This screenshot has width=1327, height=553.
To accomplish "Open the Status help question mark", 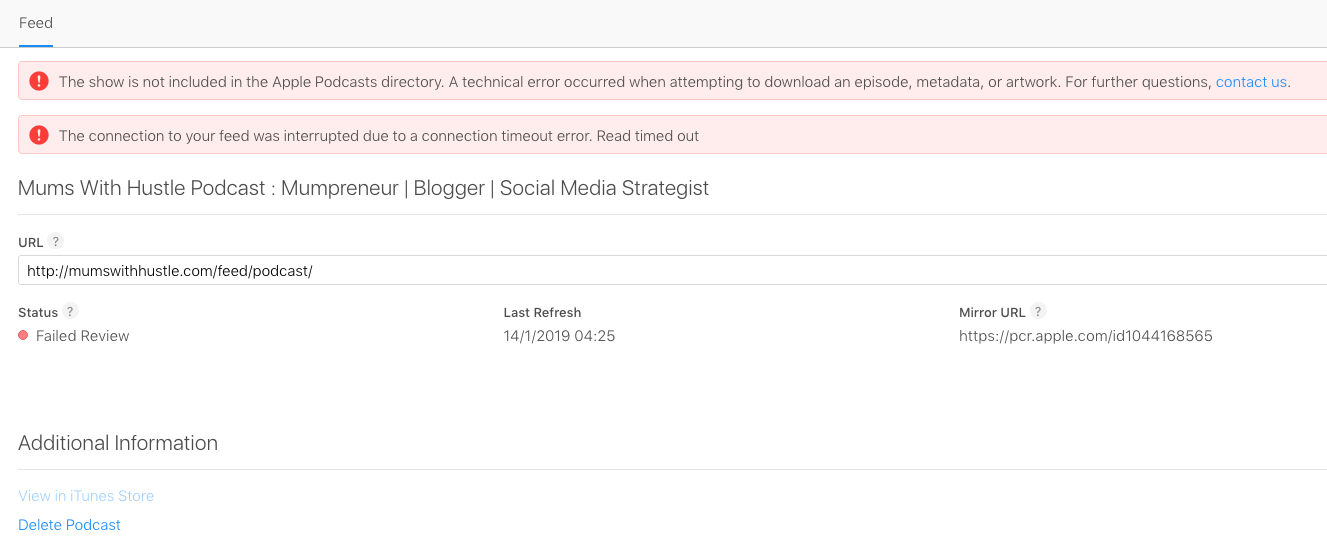I will pyautogui.click(x=70, y=312).
